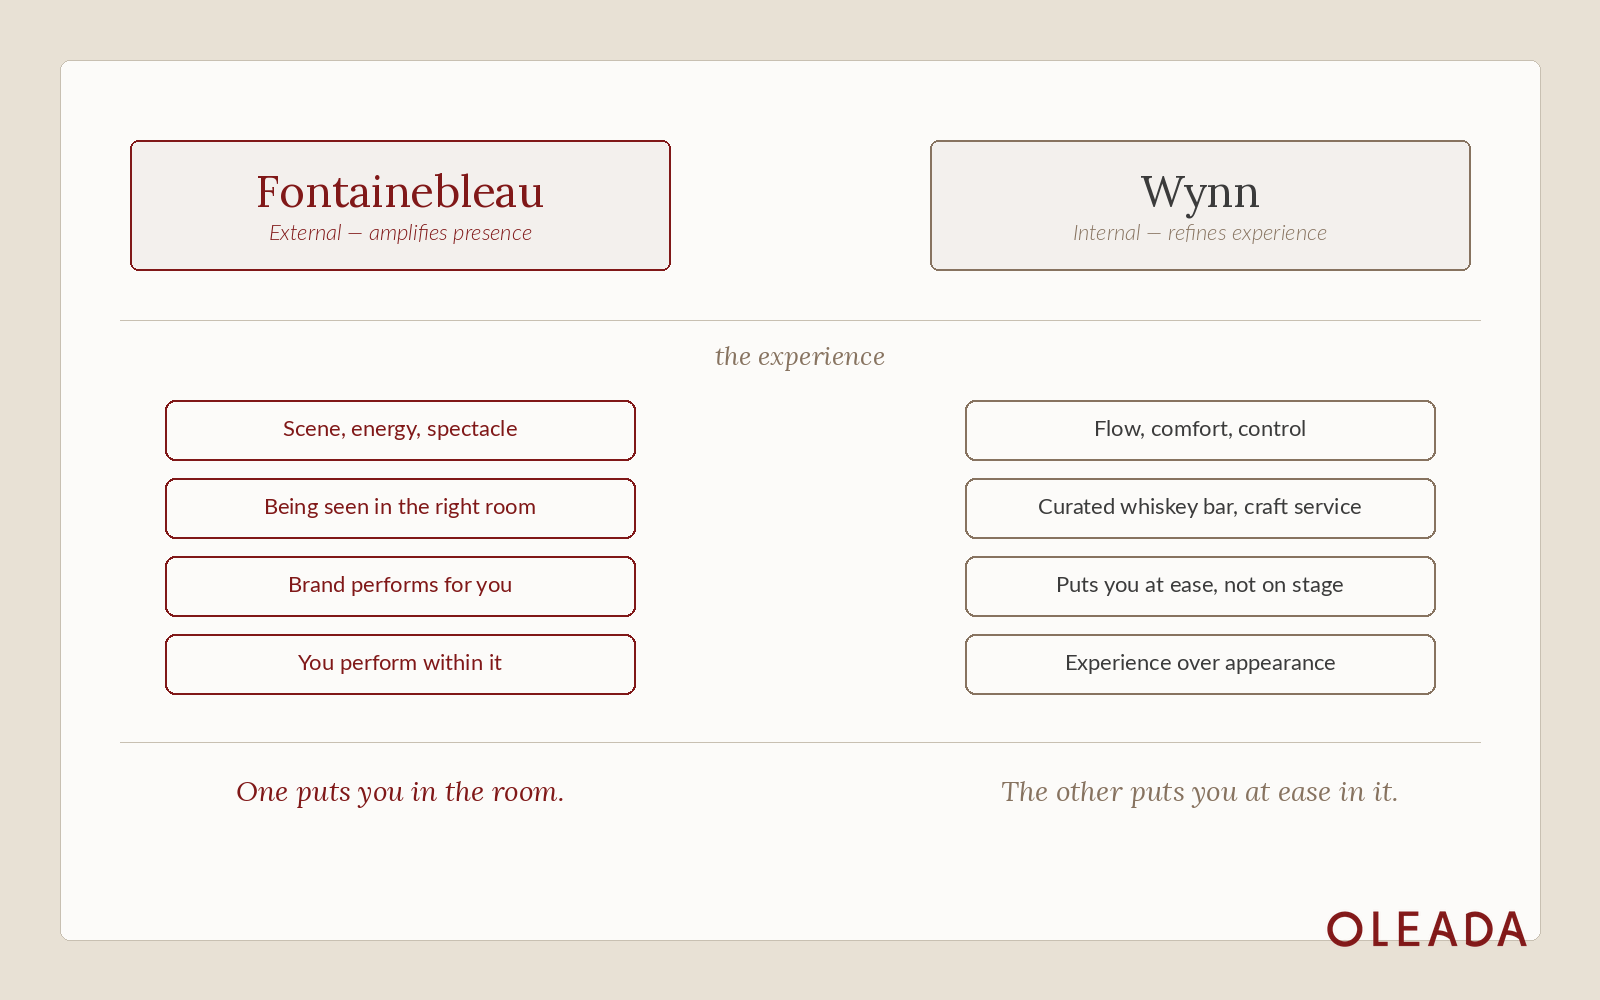The height and width of the screenshot is (1000, 1600).
Task: Select the 'Scene, energy, spectacle' box
Action: (400, 430)
